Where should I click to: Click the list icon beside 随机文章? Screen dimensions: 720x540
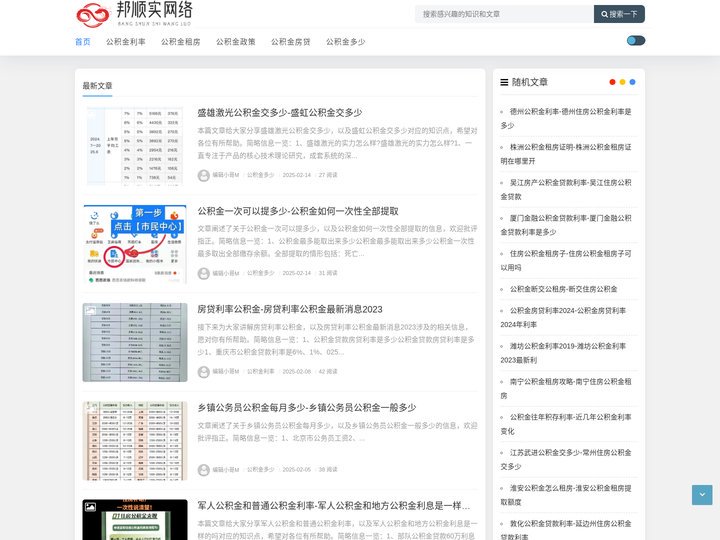[x=504, y=82]
